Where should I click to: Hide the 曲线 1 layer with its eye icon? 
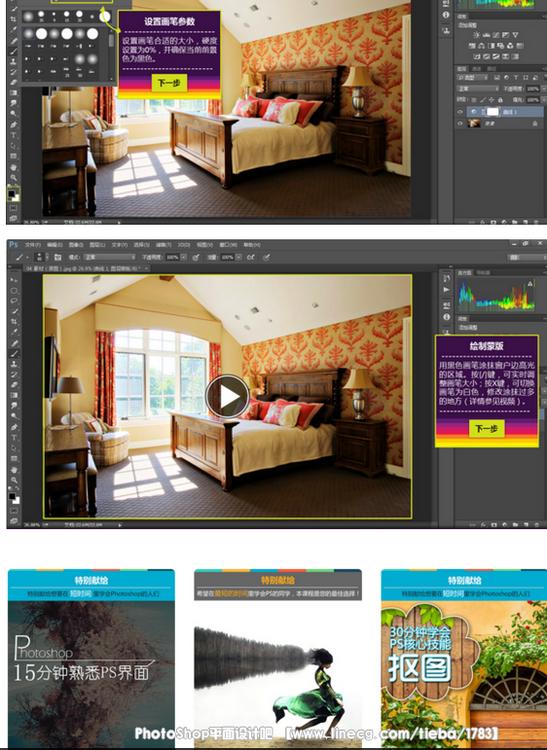click(460, 112)
